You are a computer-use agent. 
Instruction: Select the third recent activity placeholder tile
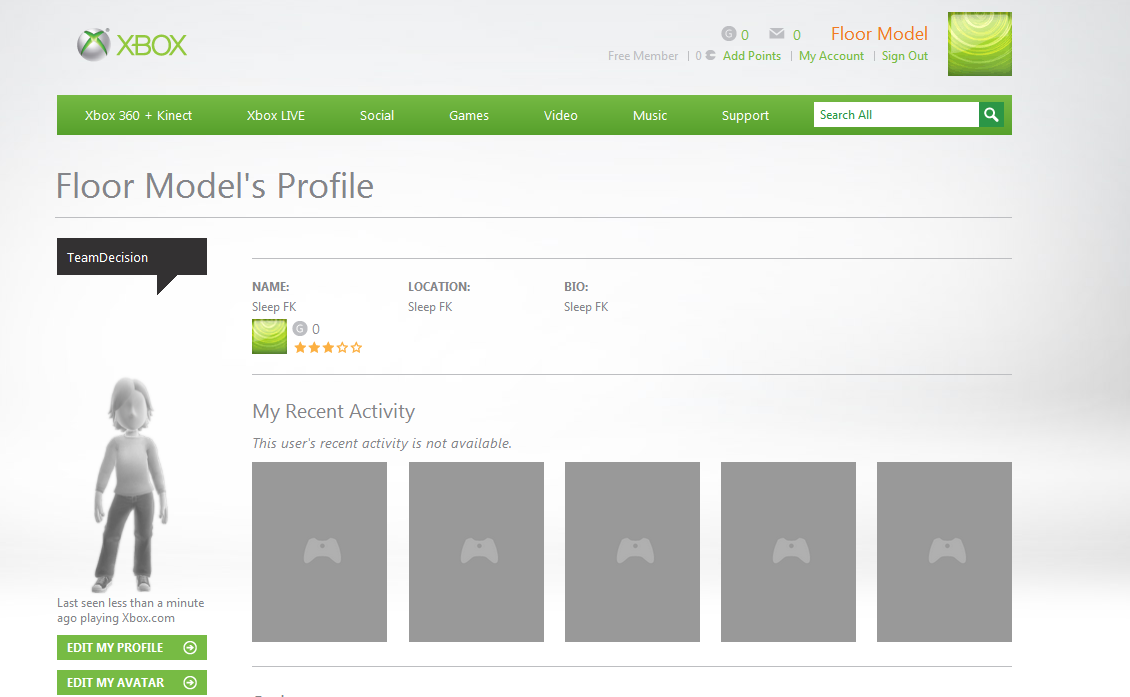tap(632, 552)
